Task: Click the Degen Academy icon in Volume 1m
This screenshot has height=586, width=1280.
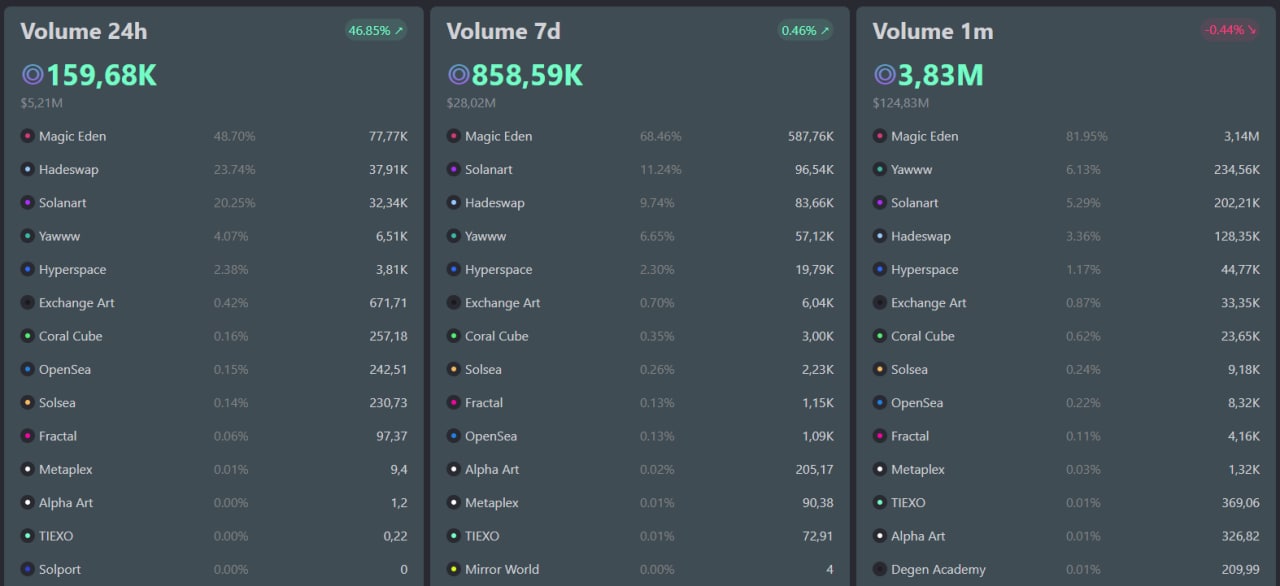Action: point(880,570)
